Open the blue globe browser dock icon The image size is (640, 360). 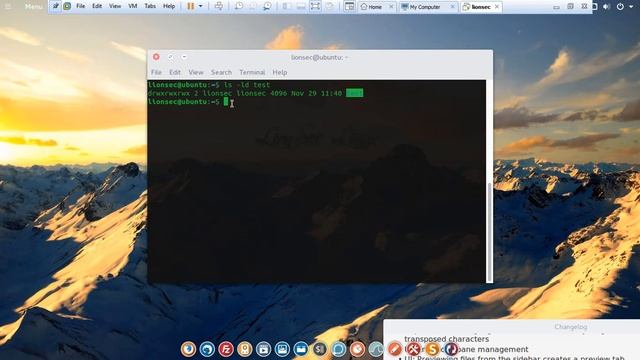coord(207,349)
